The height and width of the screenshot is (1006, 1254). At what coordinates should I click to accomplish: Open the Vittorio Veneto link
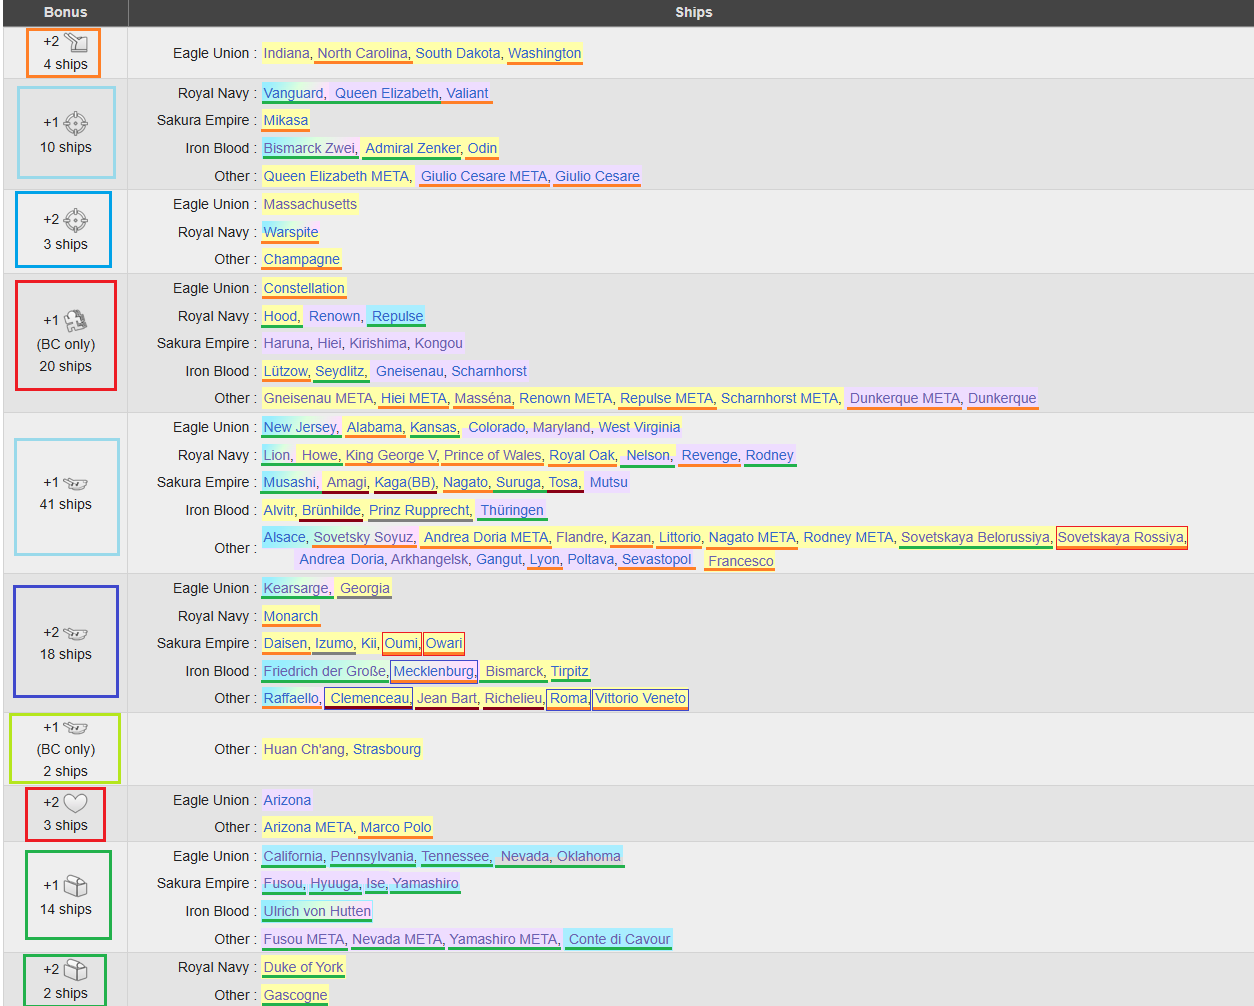641,698
